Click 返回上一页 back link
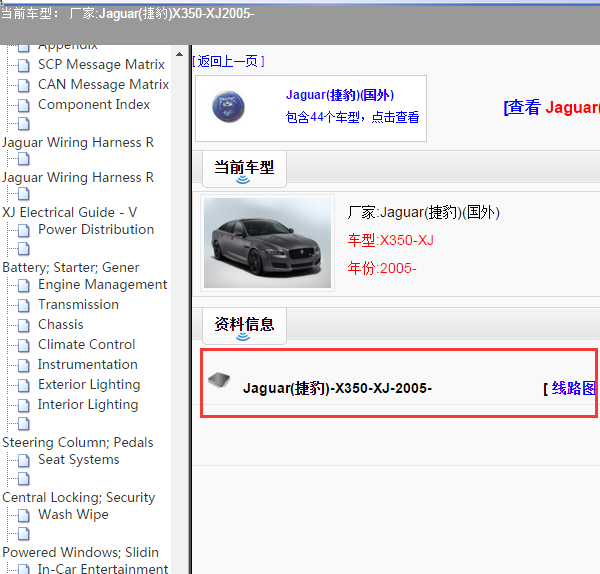 pos(228,61)
